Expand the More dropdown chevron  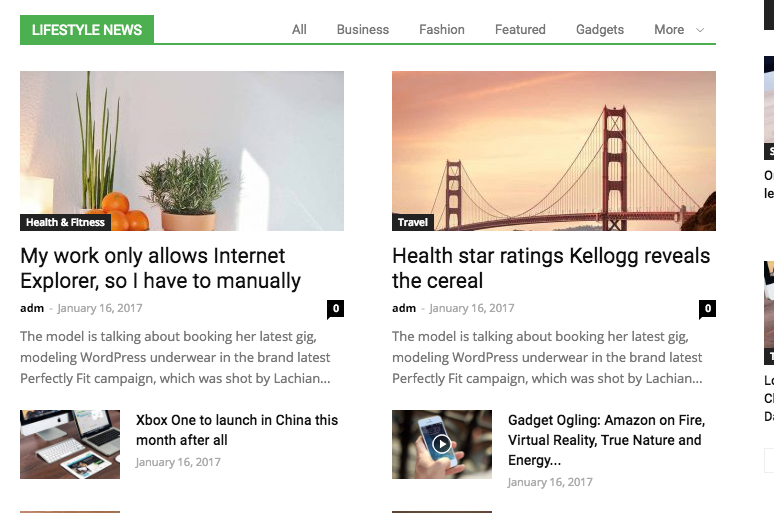tap(699, 30)
